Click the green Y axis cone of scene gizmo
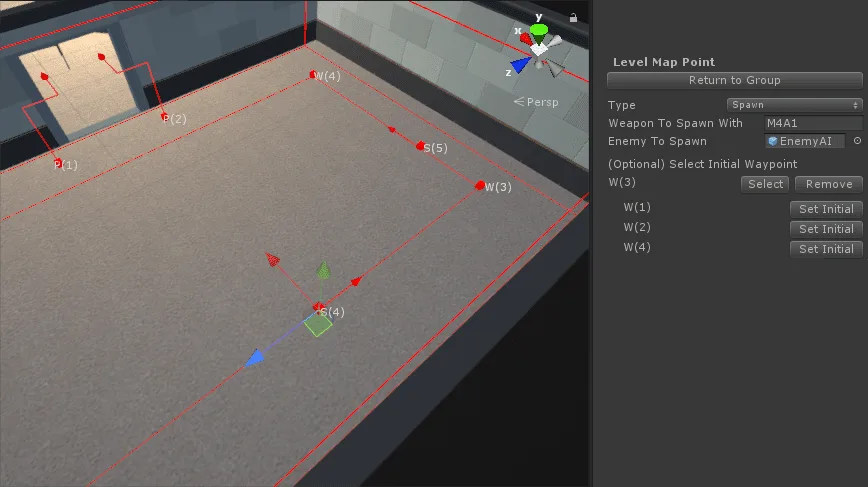The height and width of the screenshot is (487, 868). coord(539,32)
